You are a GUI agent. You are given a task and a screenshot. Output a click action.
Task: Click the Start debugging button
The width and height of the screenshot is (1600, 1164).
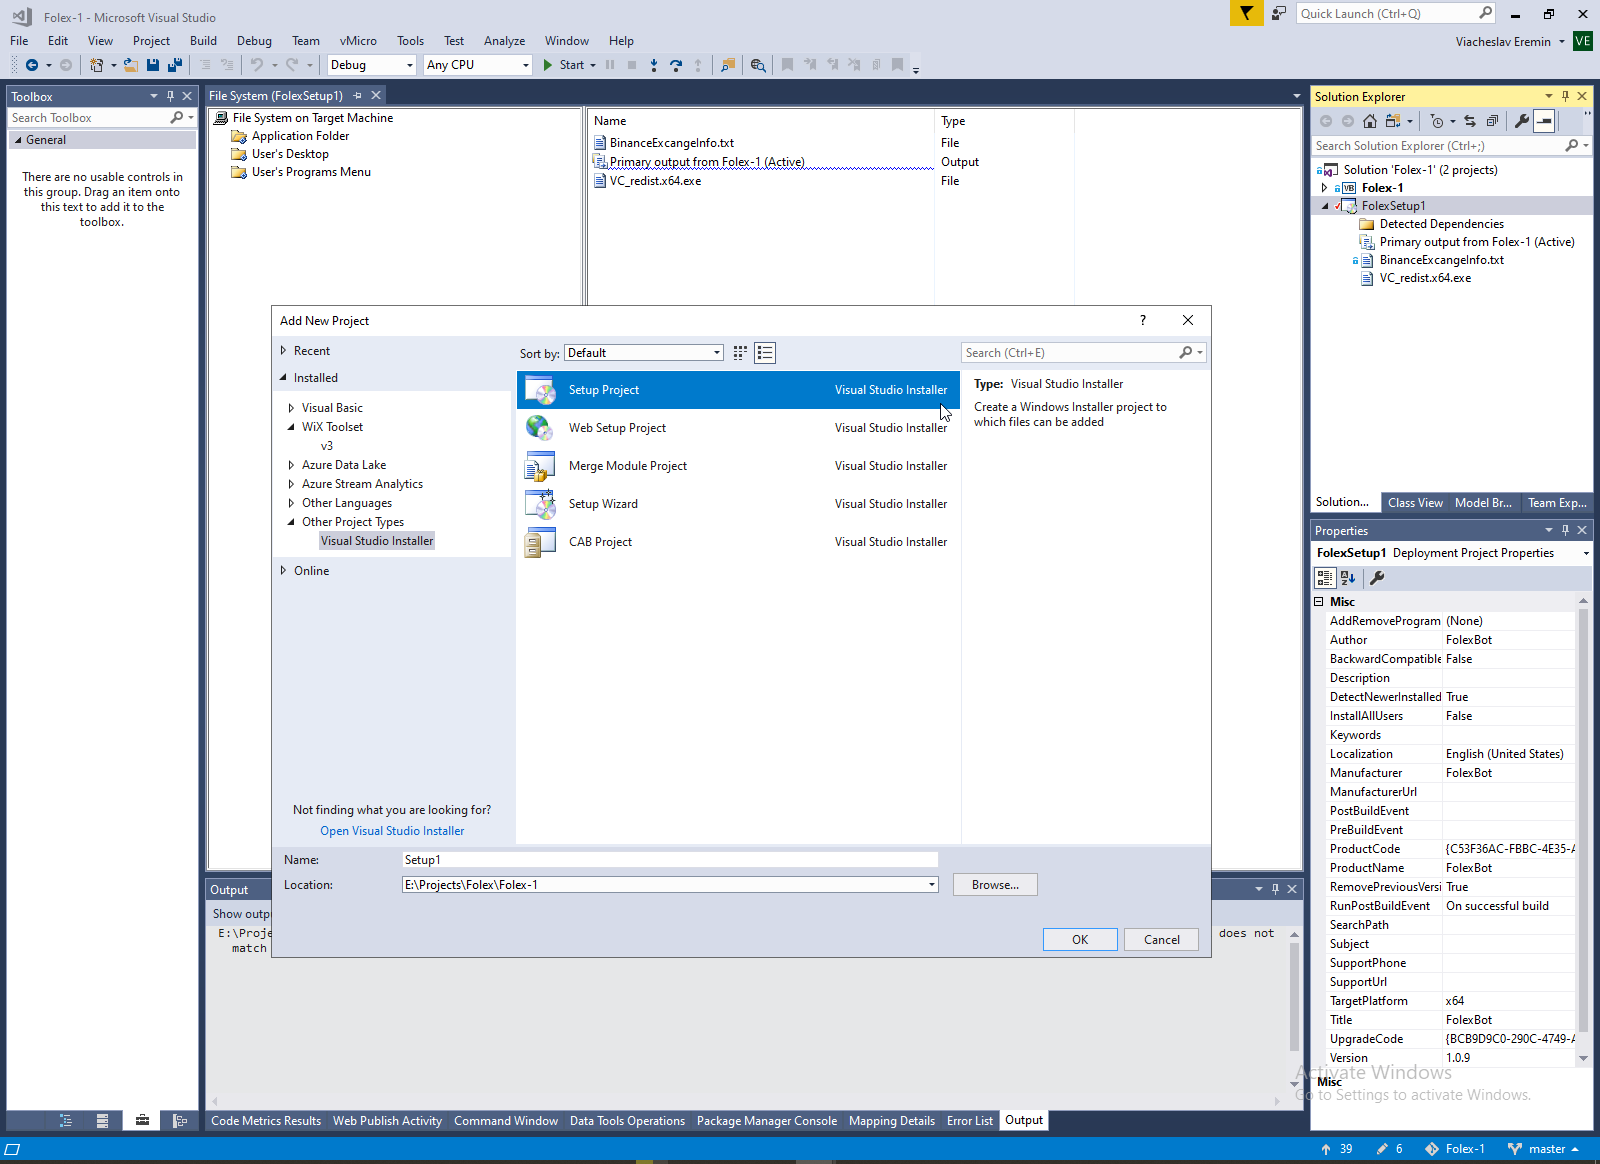click(564, 65)
